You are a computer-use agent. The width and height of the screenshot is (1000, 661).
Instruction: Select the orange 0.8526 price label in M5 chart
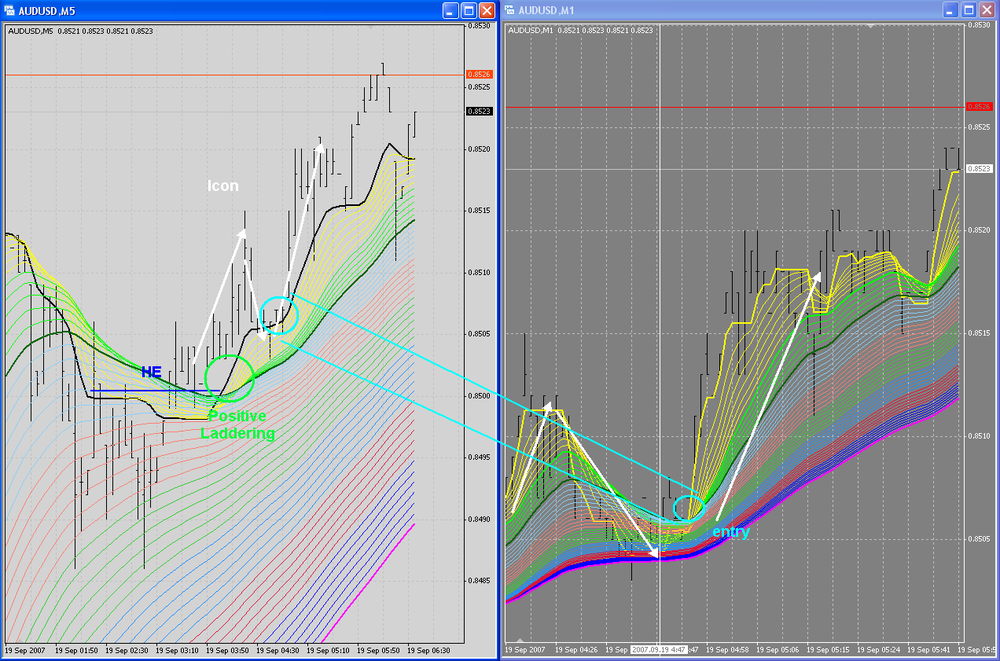pyautogui.click(x=479, y=75)
